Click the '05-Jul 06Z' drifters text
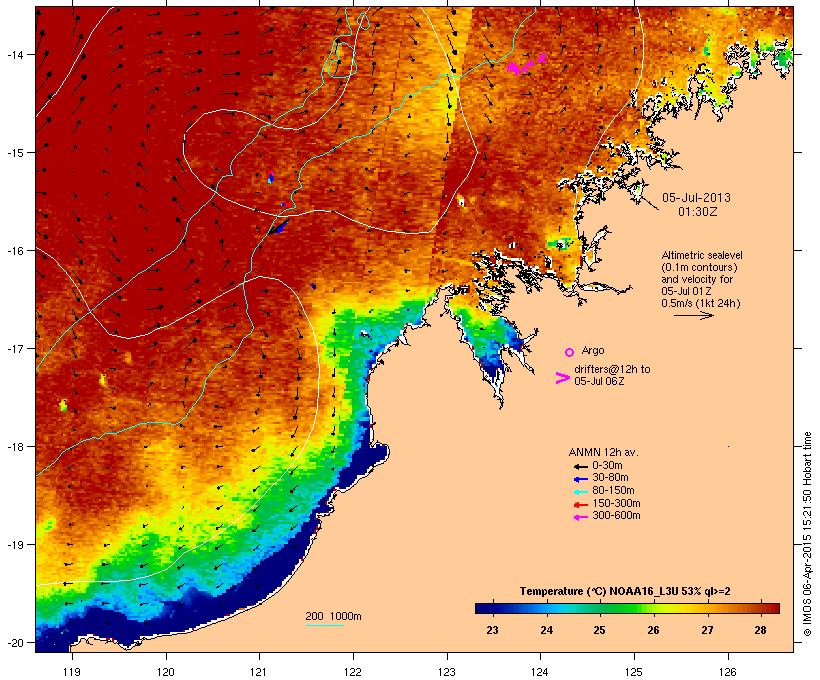The width and height of the screenshot is (820, 680). tap(599, 381)
